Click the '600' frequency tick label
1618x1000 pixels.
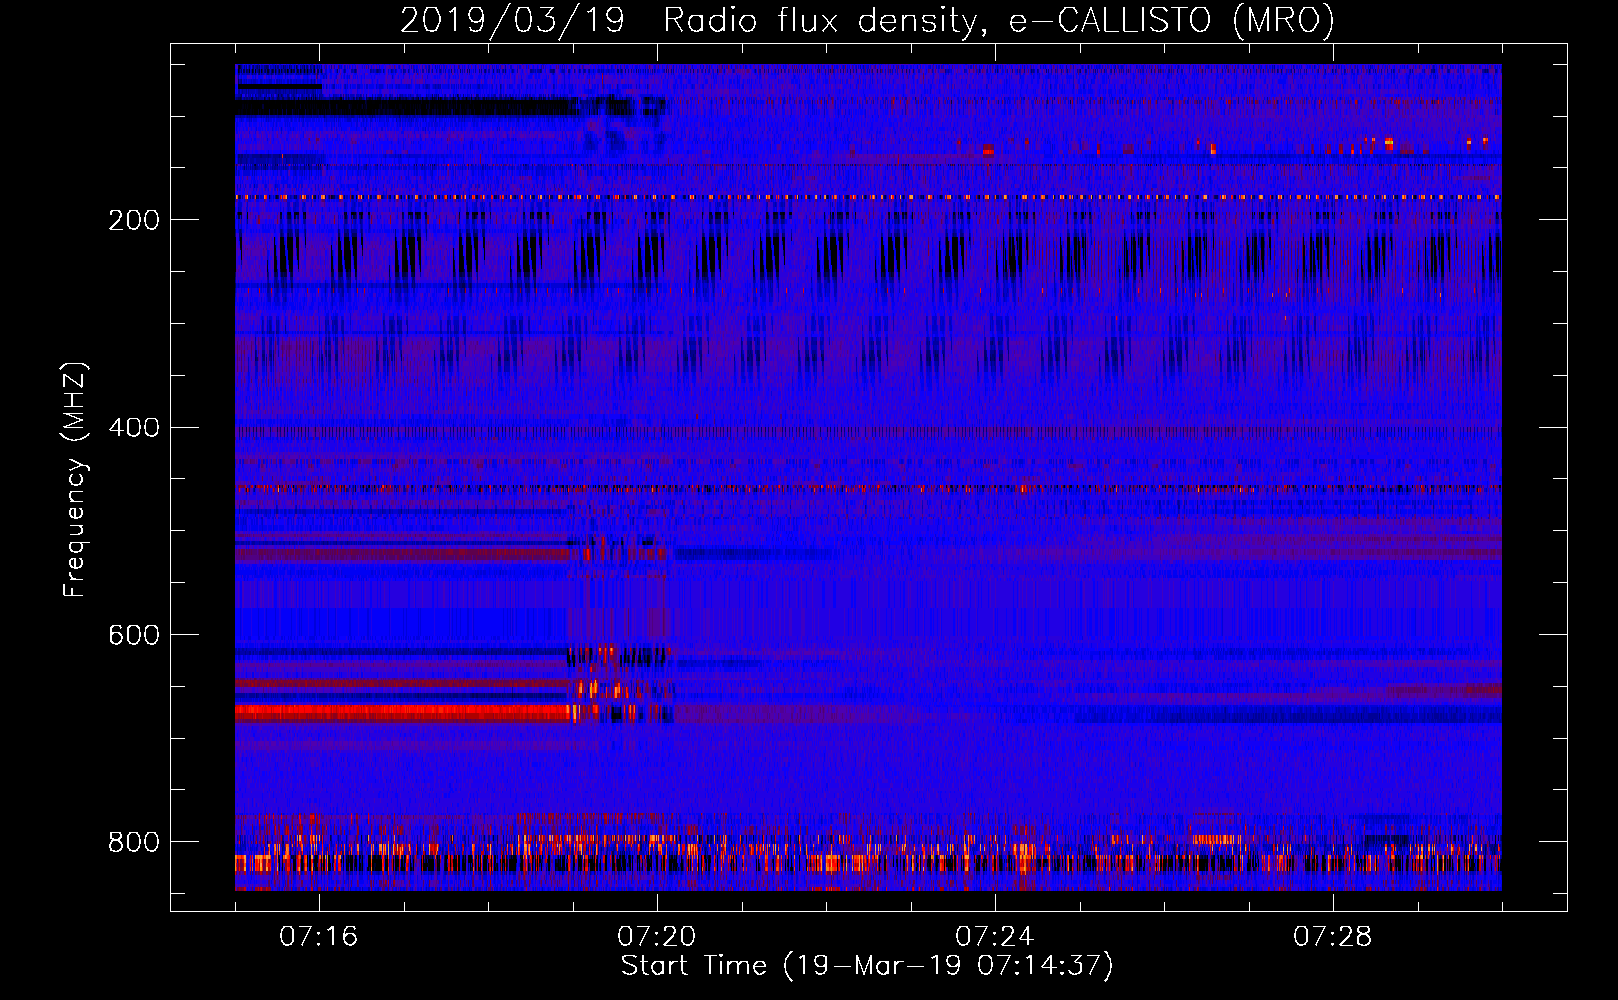coord(134,636)
